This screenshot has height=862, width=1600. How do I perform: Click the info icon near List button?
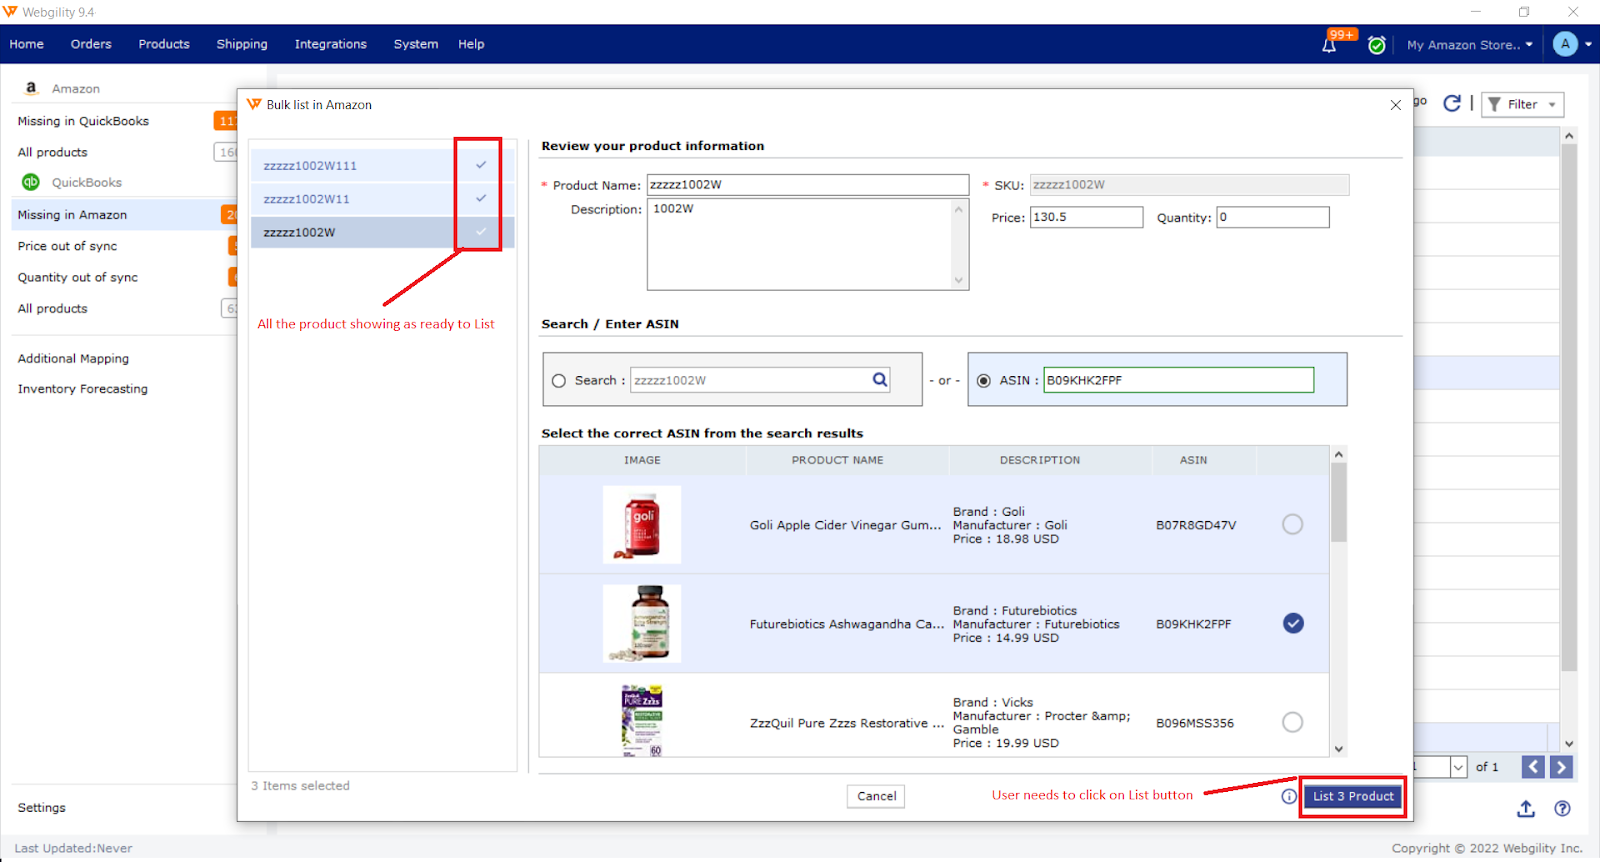[1289, 796]
